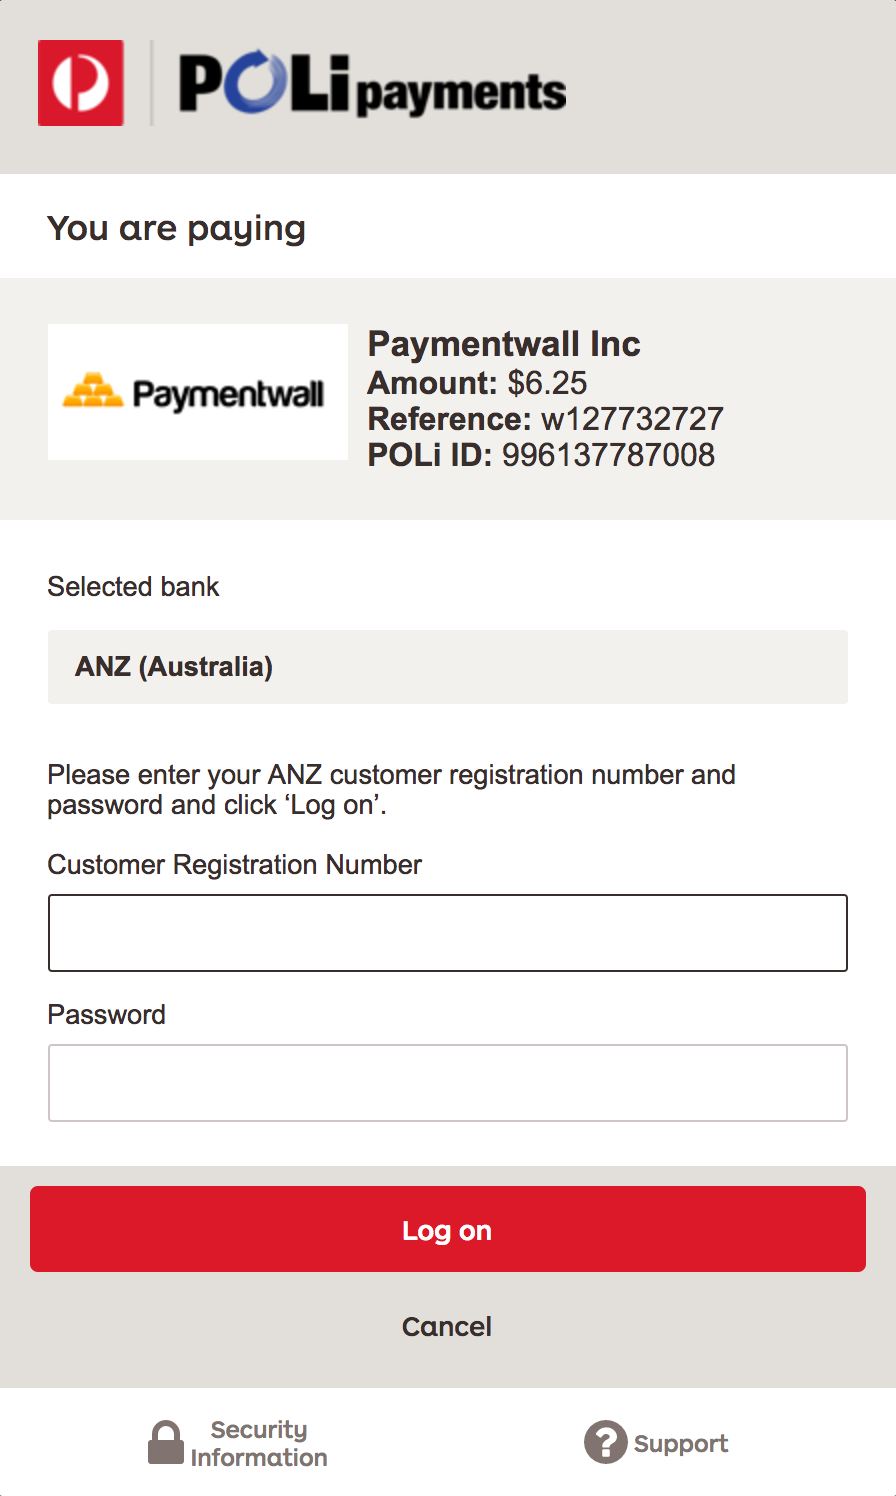Select the ANZ (Australia) selected bank box
The image size is (896, 1496).
[448, 667]
